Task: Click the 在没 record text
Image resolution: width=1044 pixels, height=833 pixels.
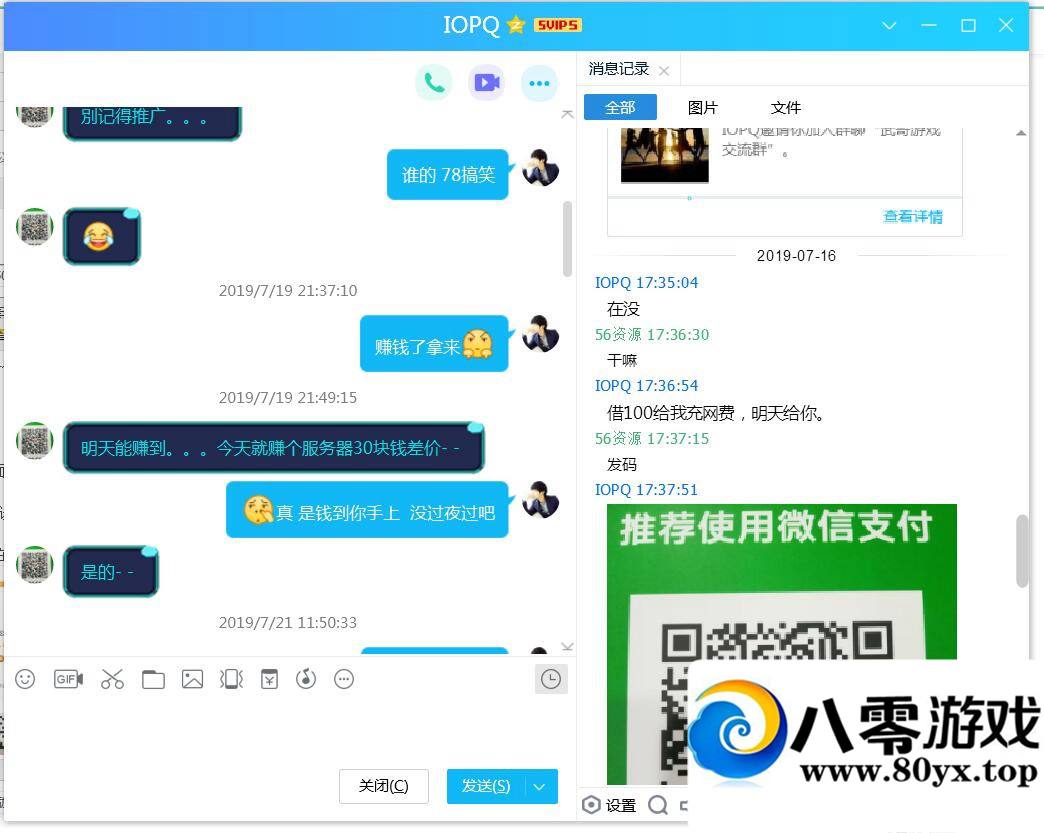Action: [x=623, y=308]
